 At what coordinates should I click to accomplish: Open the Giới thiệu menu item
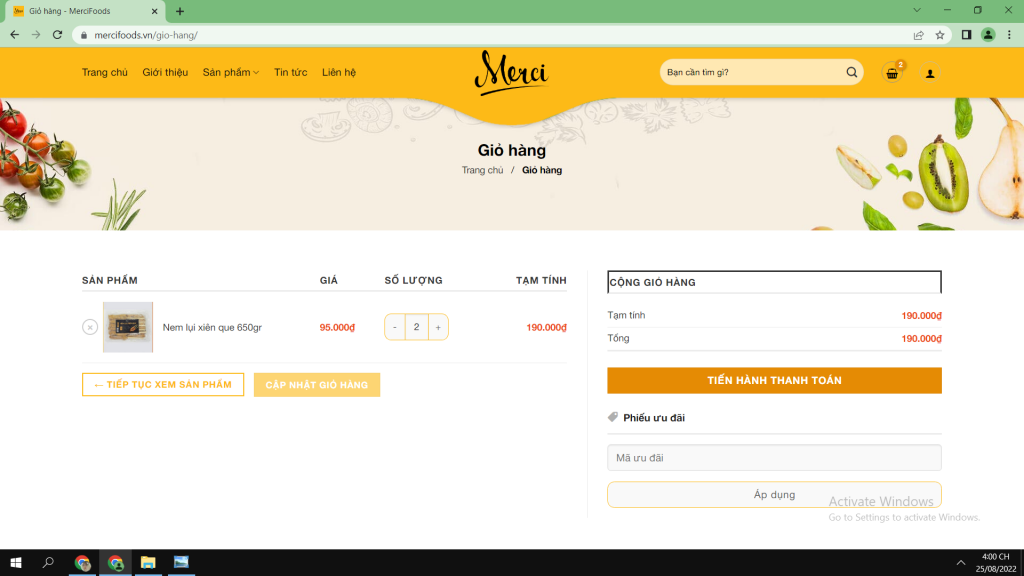click(x=165, y=72)
